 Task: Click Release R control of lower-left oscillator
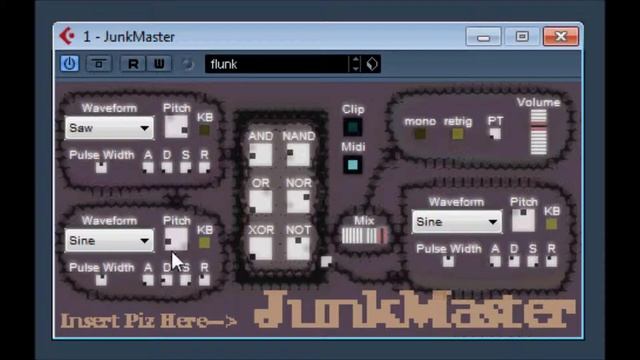[x=204, y=280]
